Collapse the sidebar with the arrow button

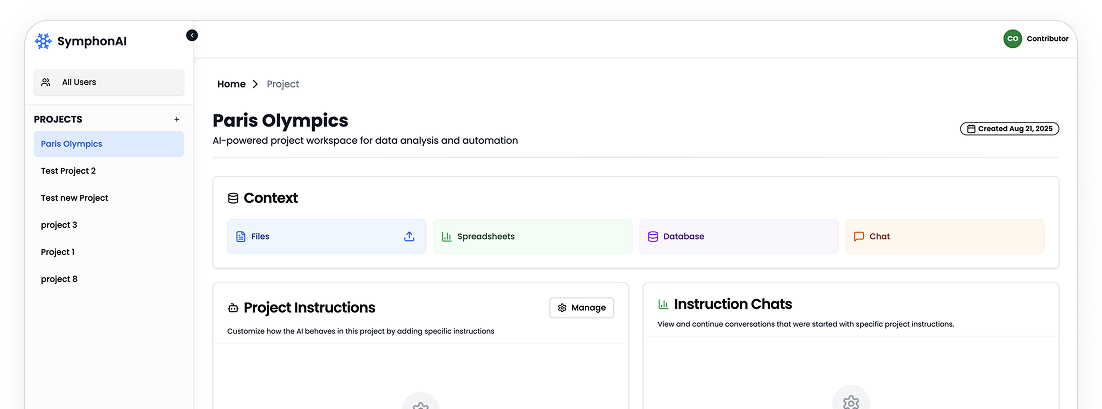[x=192, y=35]
